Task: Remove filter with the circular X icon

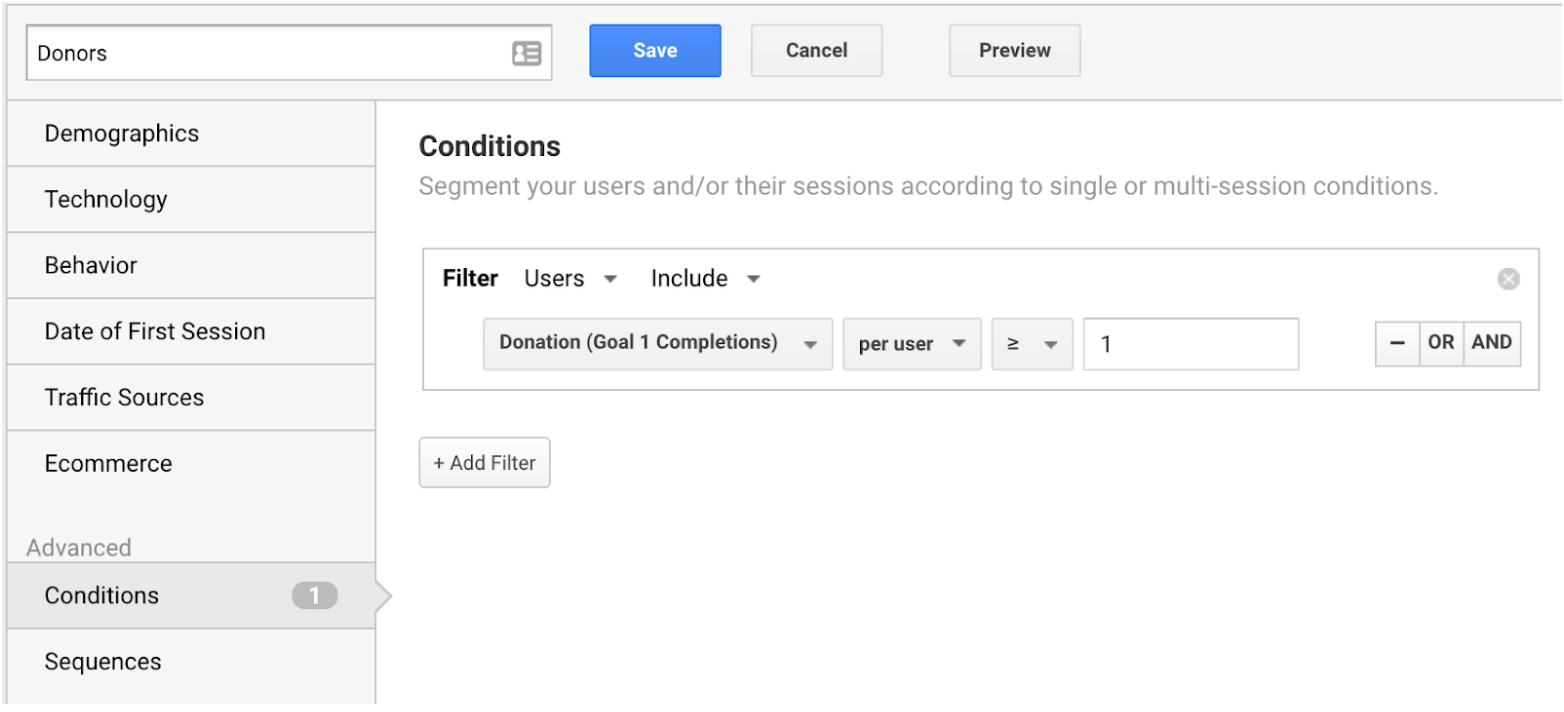Action: 1508,280
